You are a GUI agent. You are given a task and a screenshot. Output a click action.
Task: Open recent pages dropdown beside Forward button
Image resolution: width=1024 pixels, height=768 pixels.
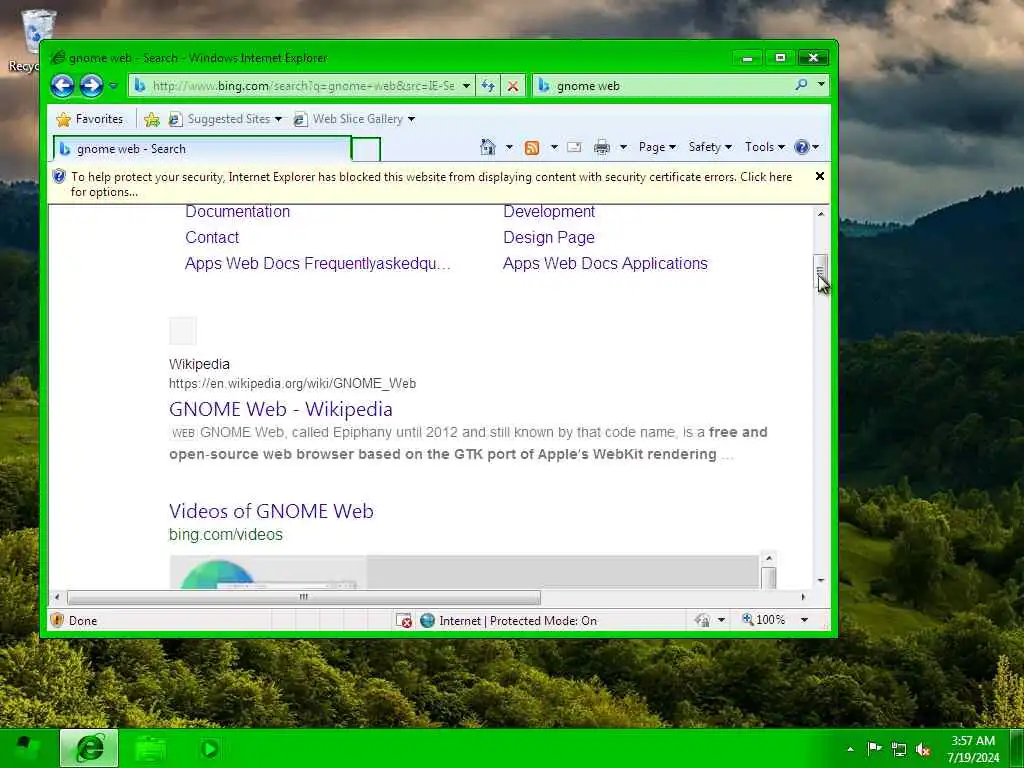tap(113, 86)
